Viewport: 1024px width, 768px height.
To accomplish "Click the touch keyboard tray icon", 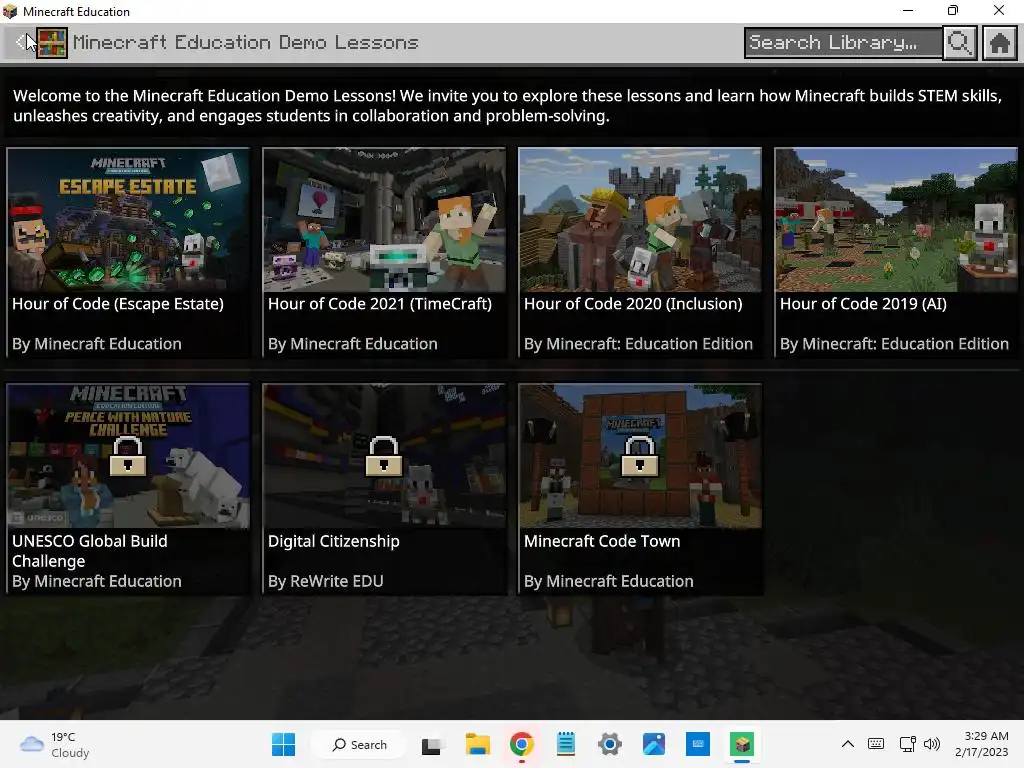I will click(x=876, y=744).
